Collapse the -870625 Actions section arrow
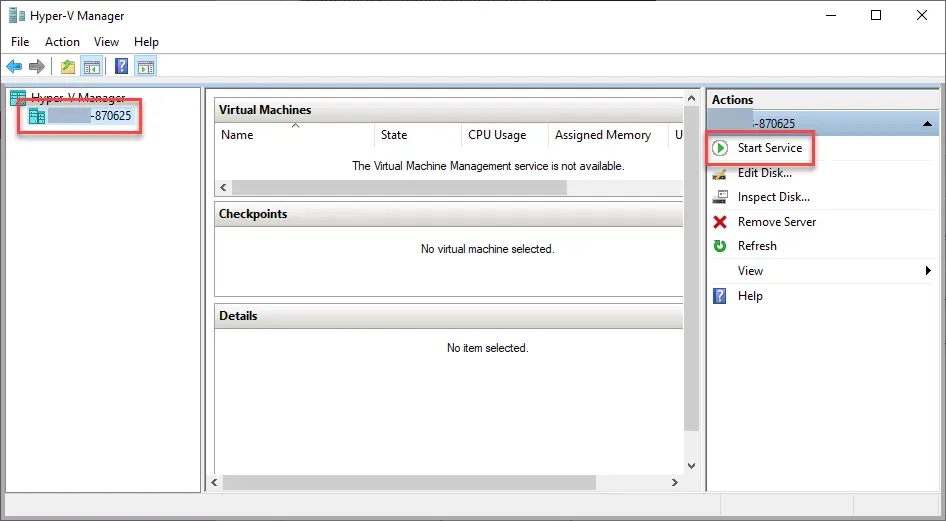This screenshot has width=946, height=521. 927,124
